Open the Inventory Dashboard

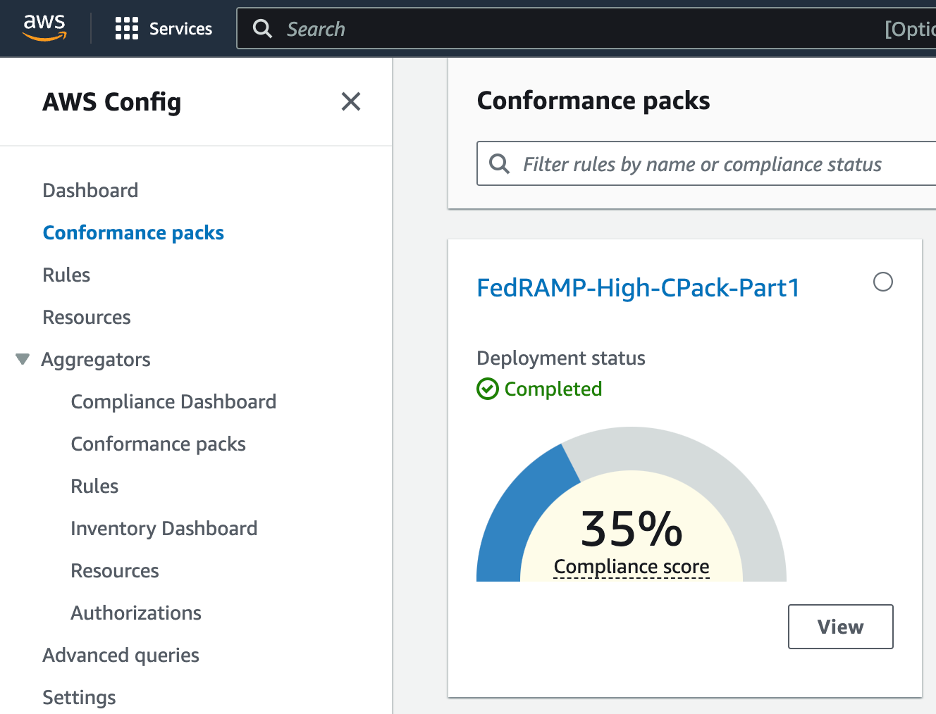164,528
